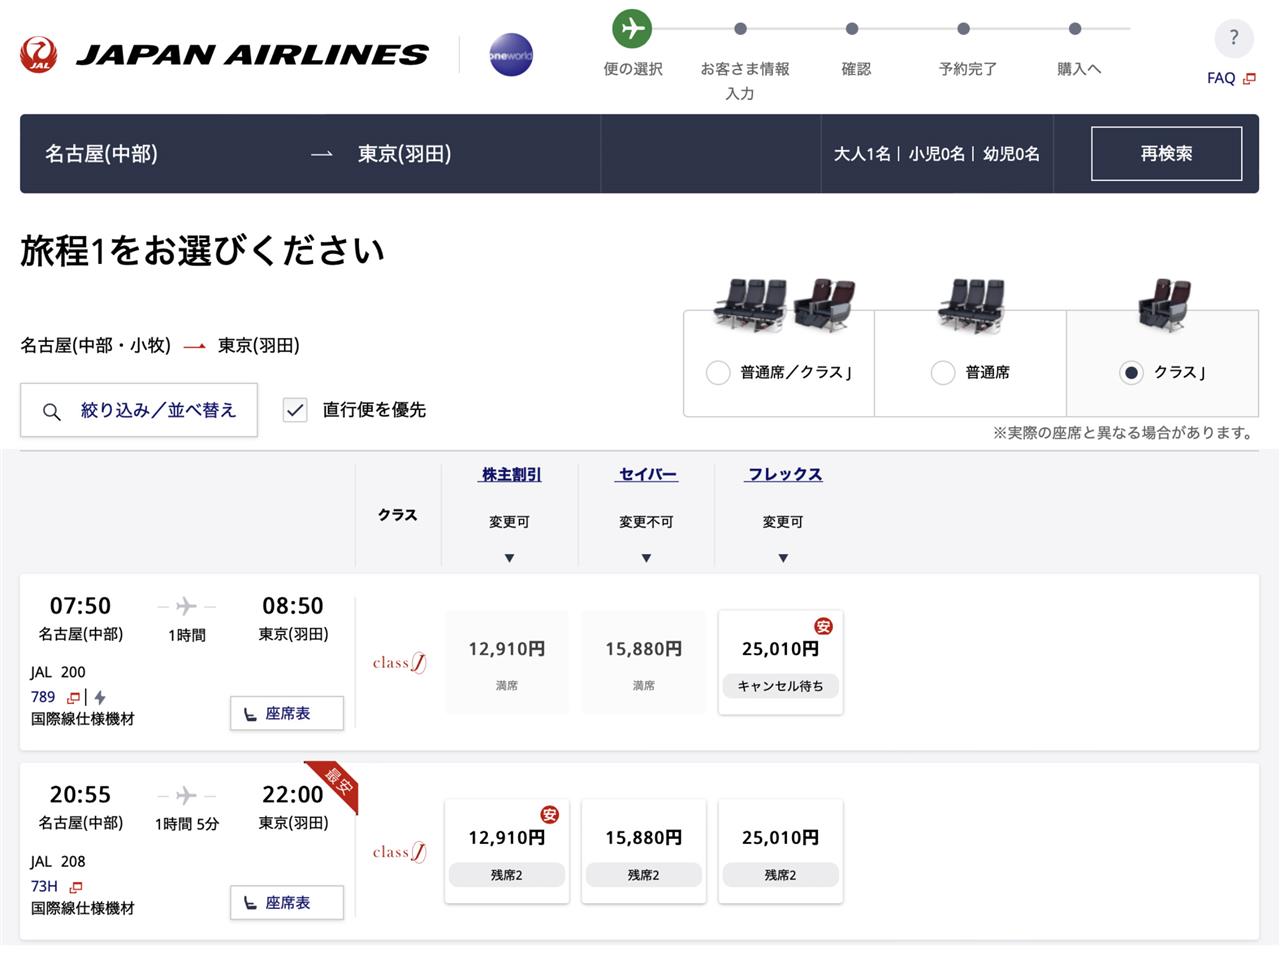Open the 789 aircraft type link

[x=43, y=697]
